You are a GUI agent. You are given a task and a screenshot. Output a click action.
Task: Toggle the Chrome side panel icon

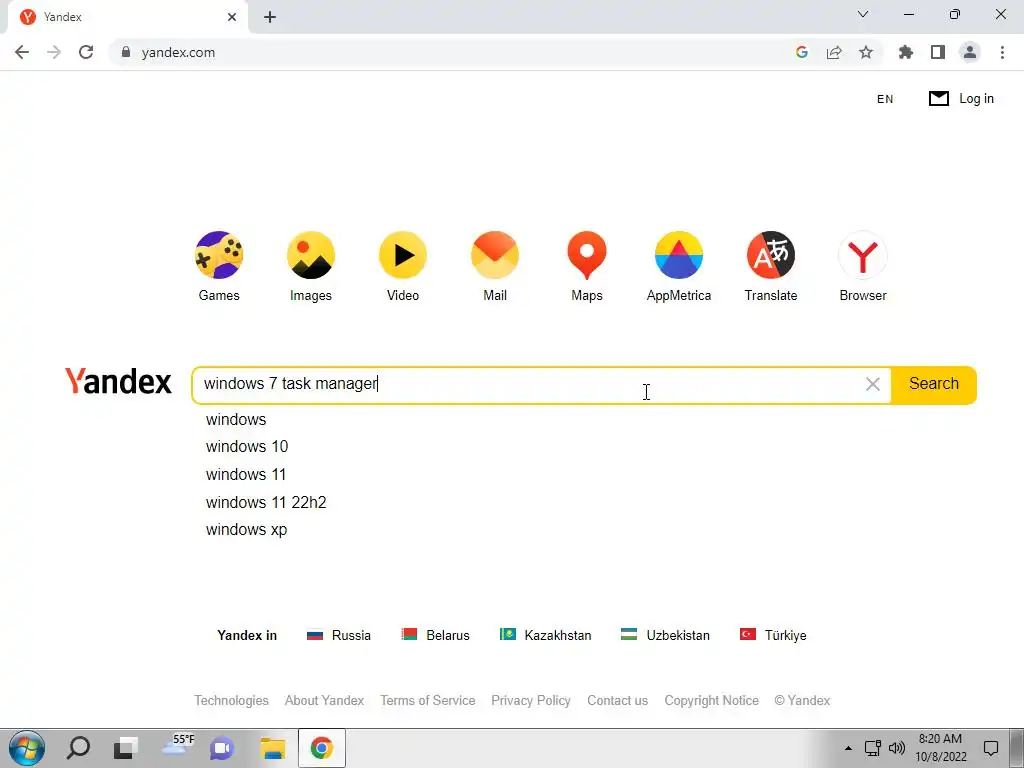(938, 52)
